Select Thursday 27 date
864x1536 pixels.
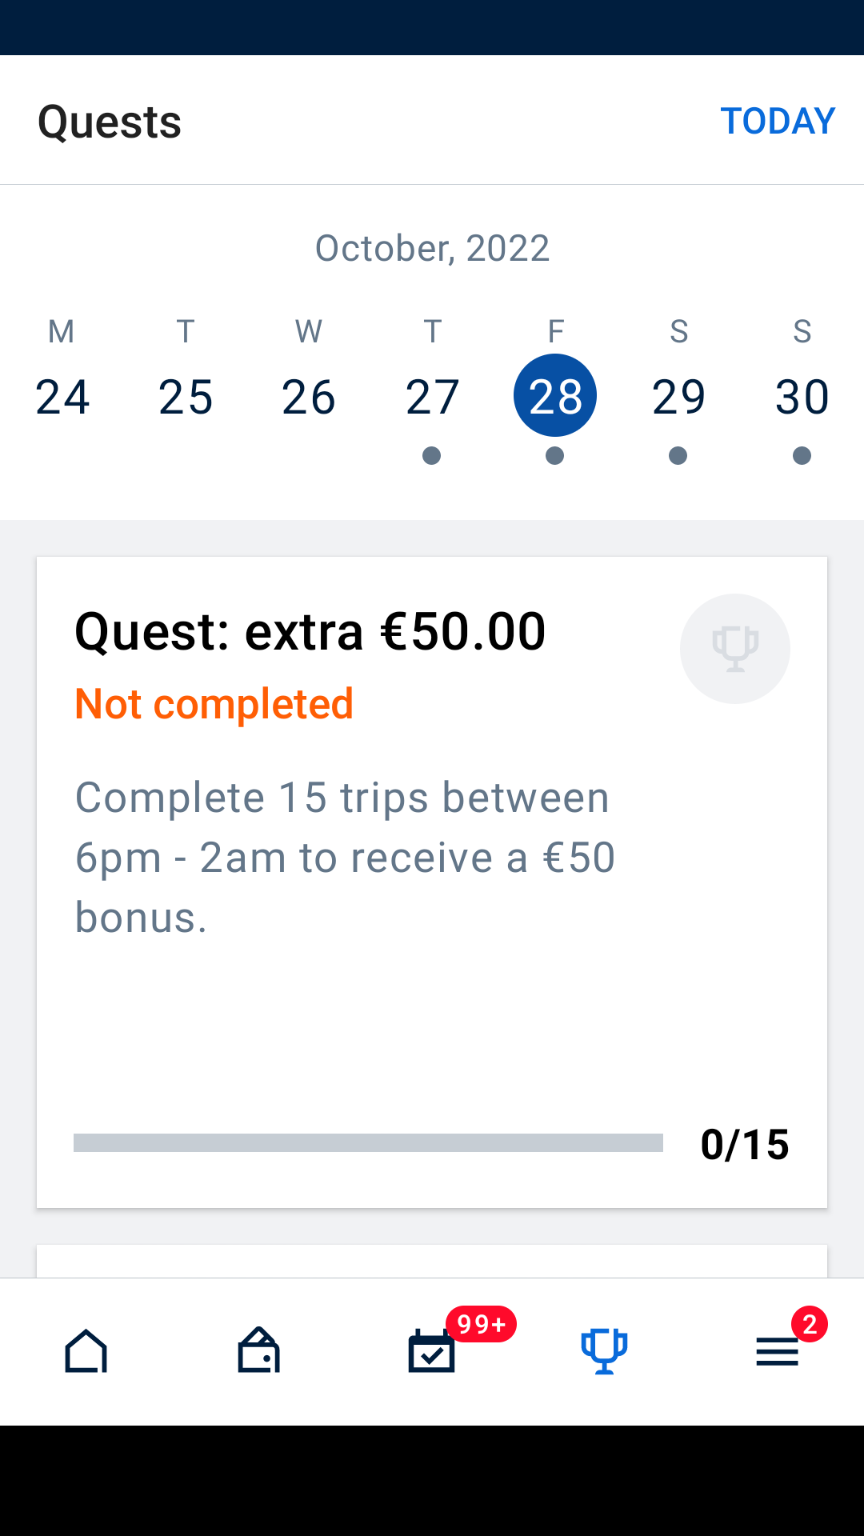pyautogui.click(x=432, y=397)
